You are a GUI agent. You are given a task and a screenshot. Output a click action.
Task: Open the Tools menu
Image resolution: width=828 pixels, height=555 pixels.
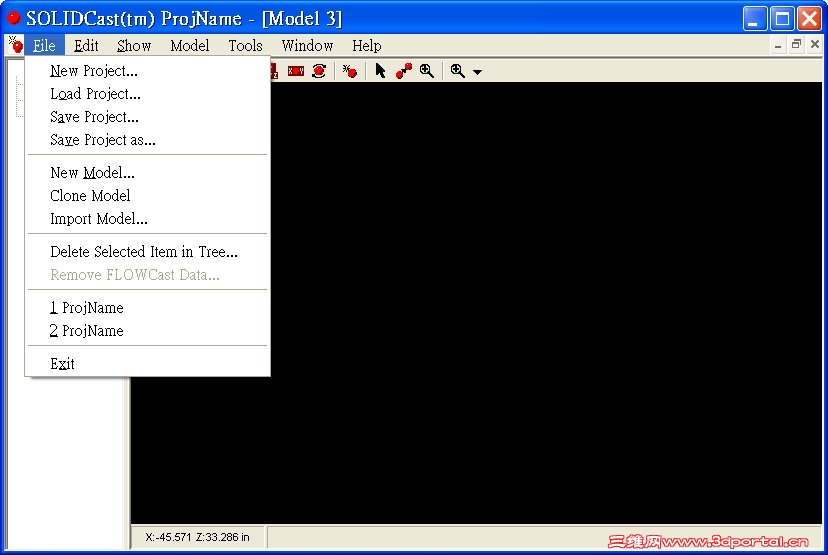tap(246, 45)
